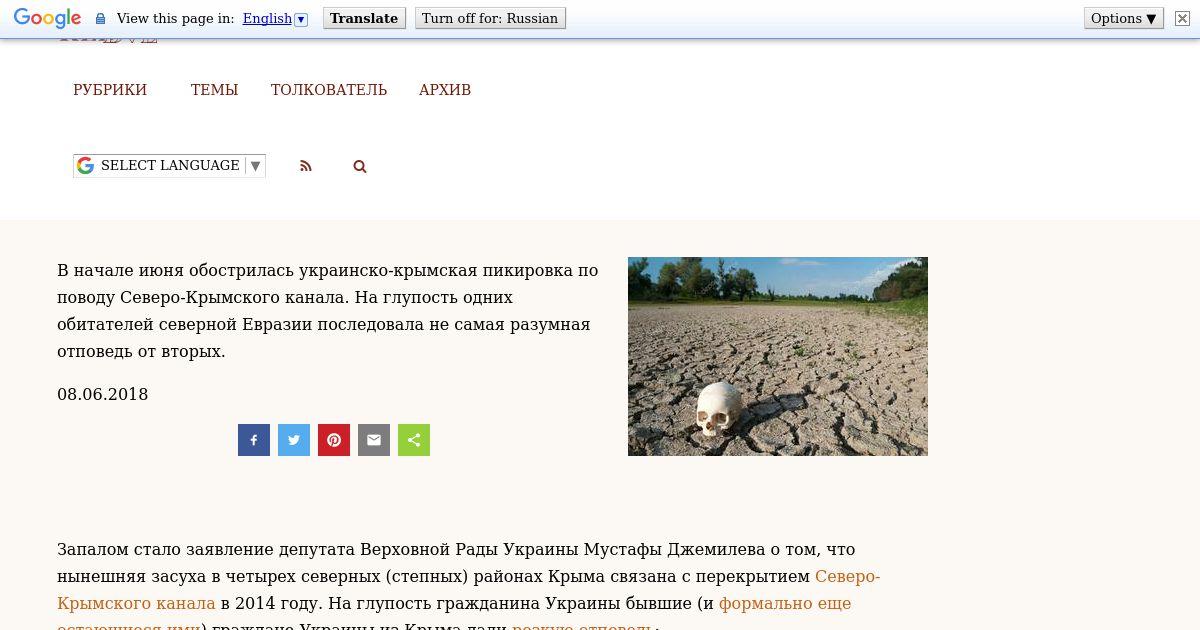Open the ТЕМЫ menu item
The height and width of the screenshot is (630, 1200).
click(x=214, y=90)
